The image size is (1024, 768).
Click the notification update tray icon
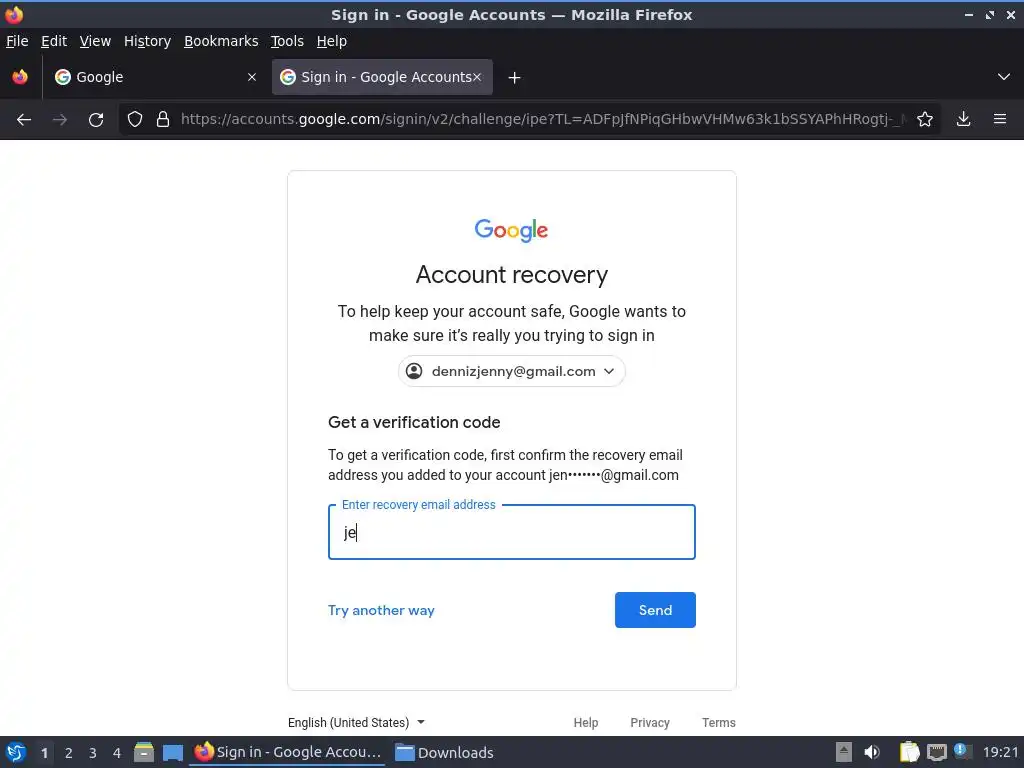[961, 751]
